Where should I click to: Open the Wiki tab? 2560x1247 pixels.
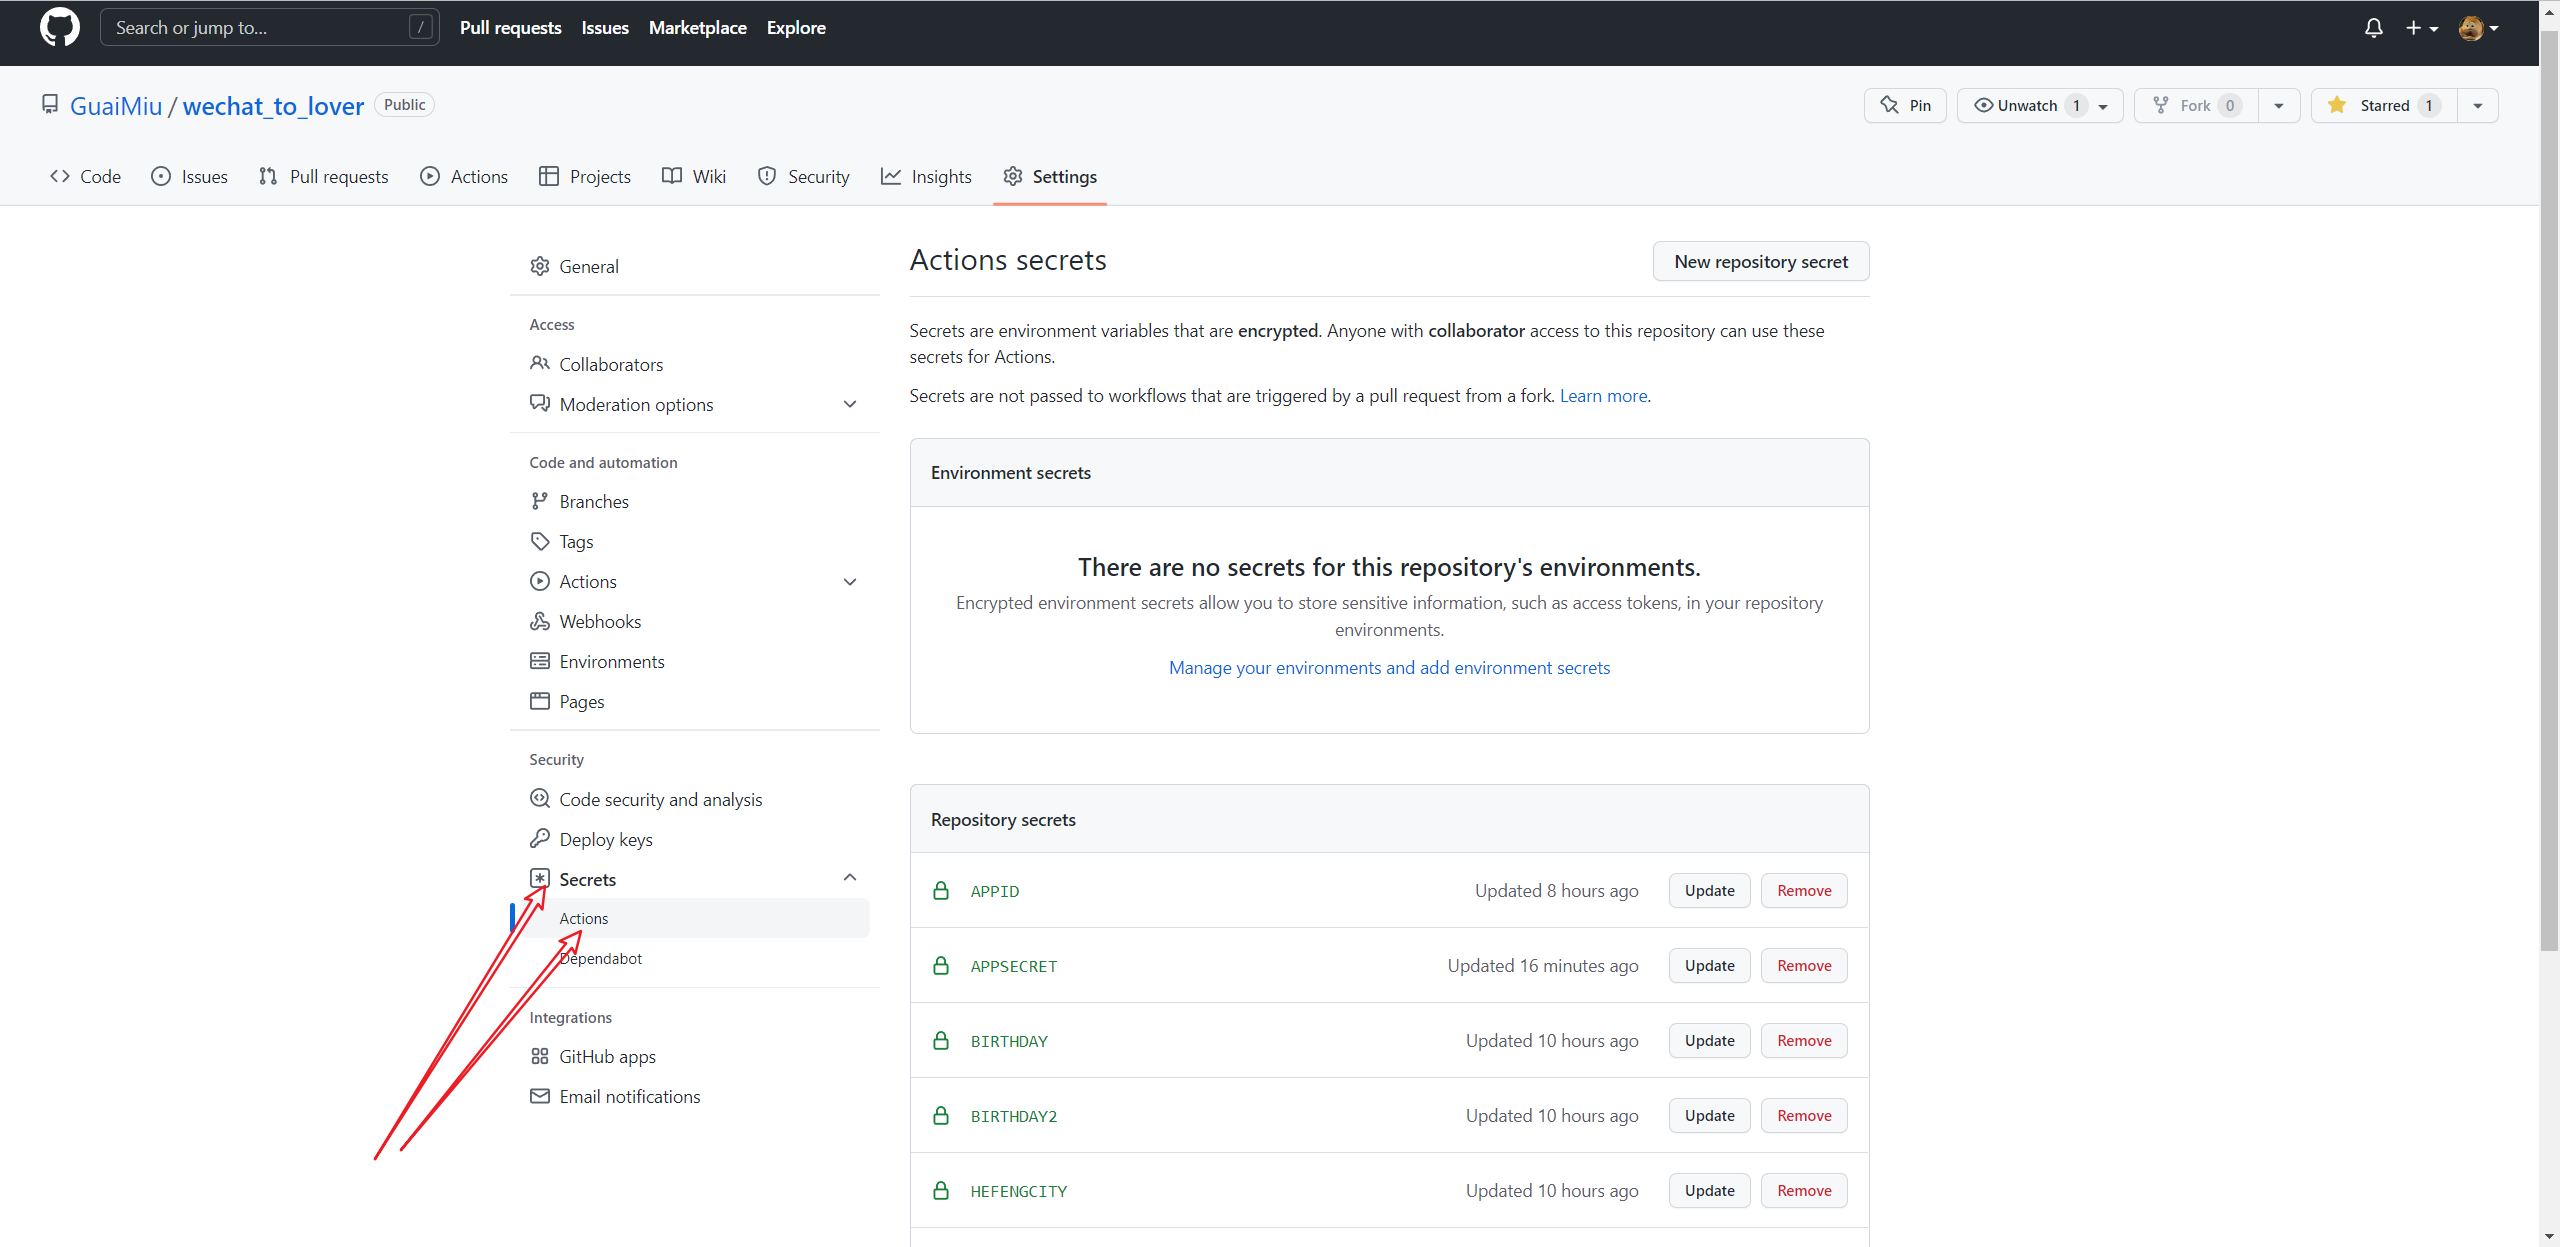(x=694, y=176)
